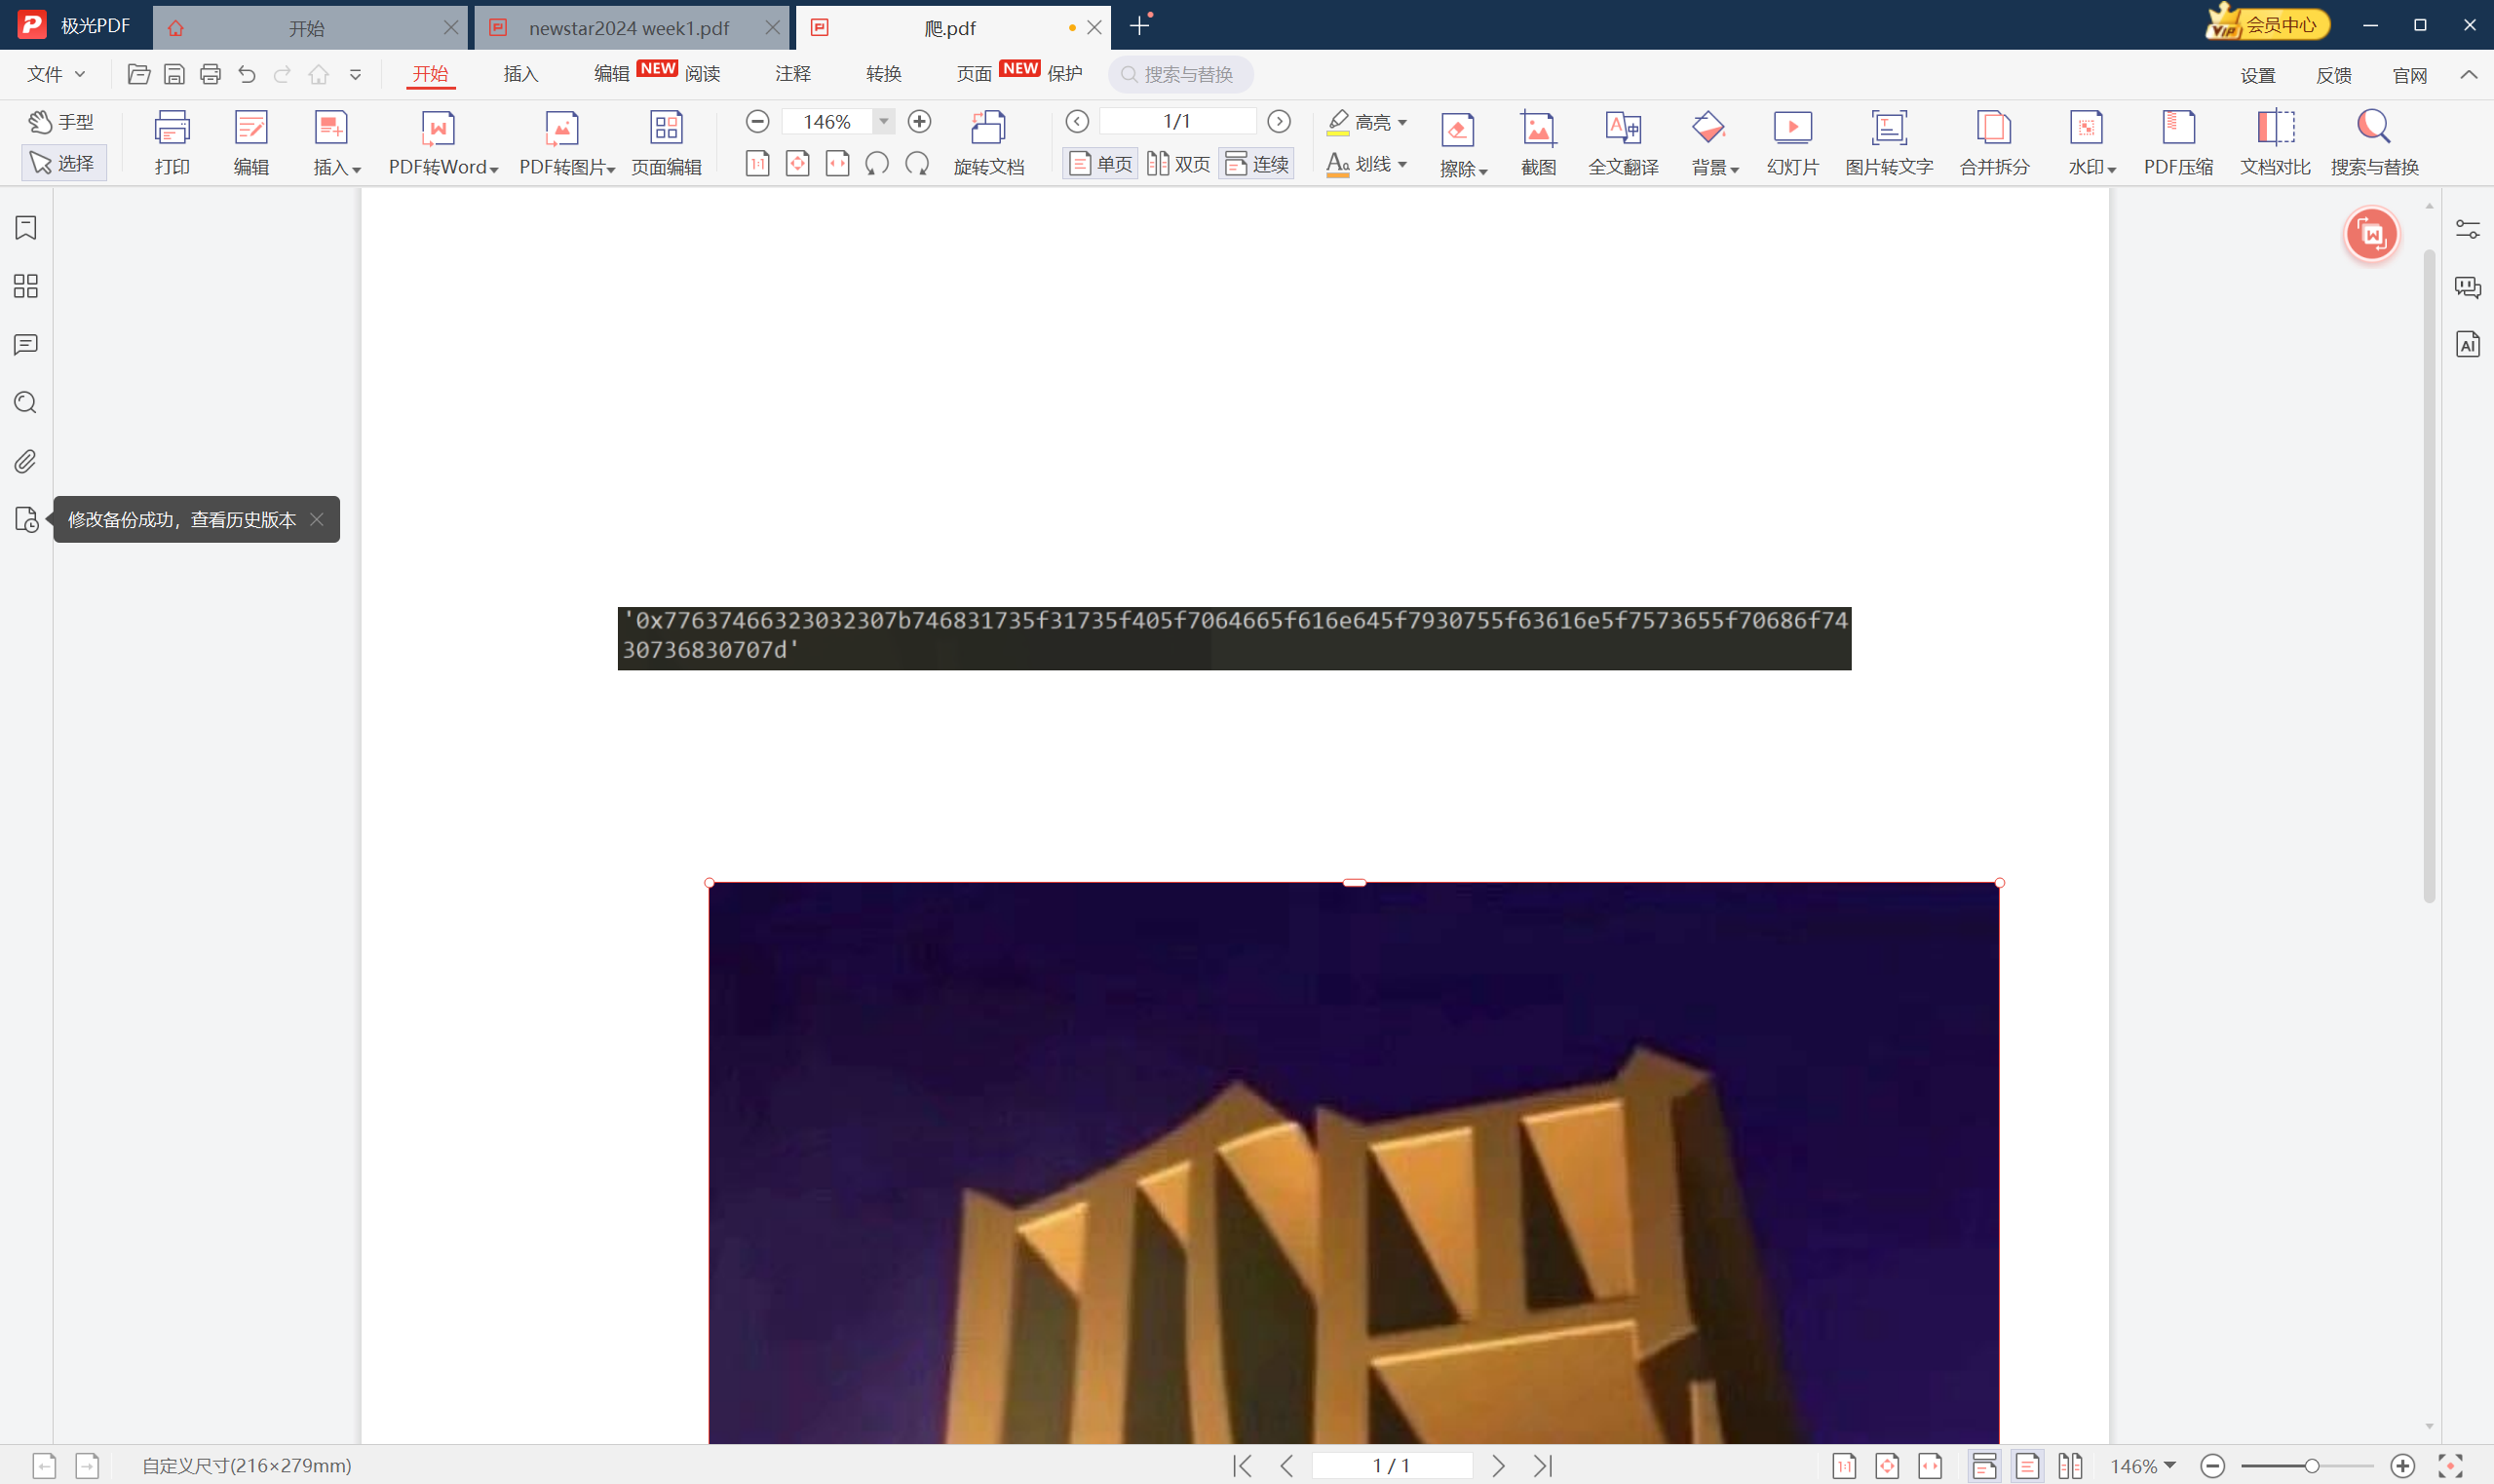
Task: Show page thumbnails sidebar panel
Action: (x=26, y=286)
